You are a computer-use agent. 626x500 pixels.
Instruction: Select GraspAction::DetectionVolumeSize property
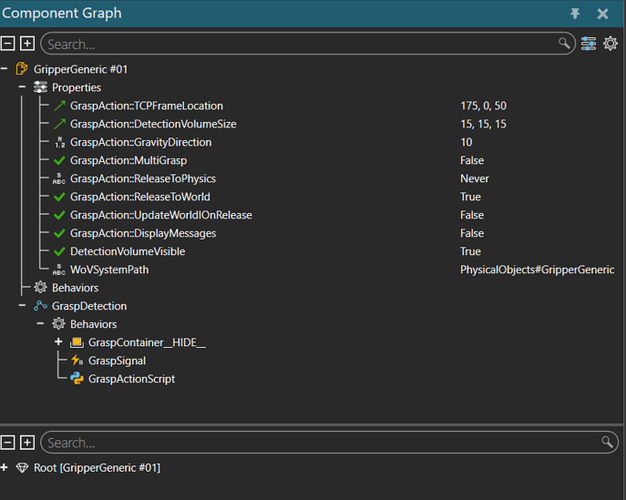pos(153,124)
